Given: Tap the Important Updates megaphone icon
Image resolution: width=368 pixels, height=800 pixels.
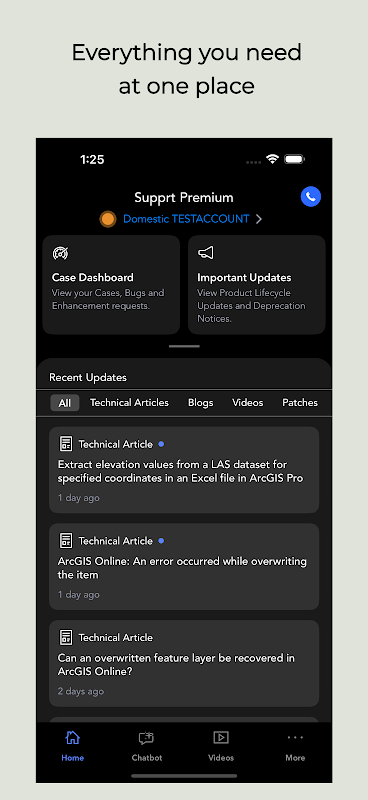Looking at the screenshot, I should point(206,253).
